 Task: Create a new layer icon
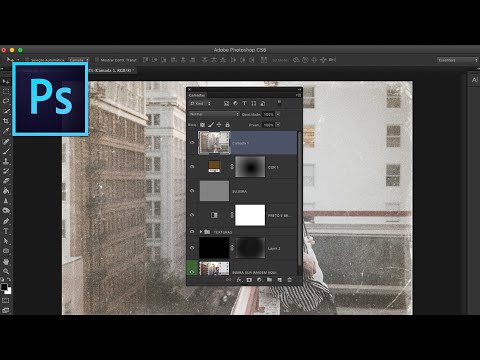[x=279, y=280]
